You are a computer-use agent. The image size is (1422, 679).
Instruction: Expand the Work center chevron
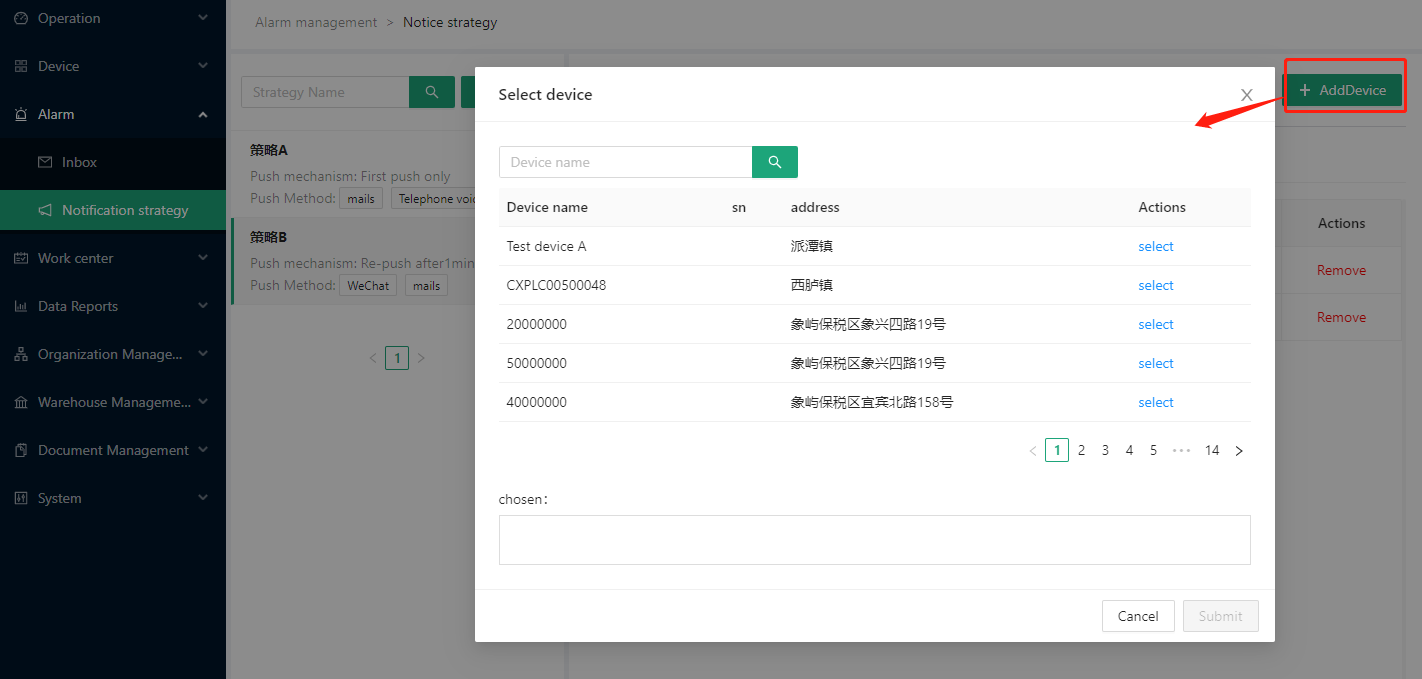pyautogui.click(x=203, y=258)
